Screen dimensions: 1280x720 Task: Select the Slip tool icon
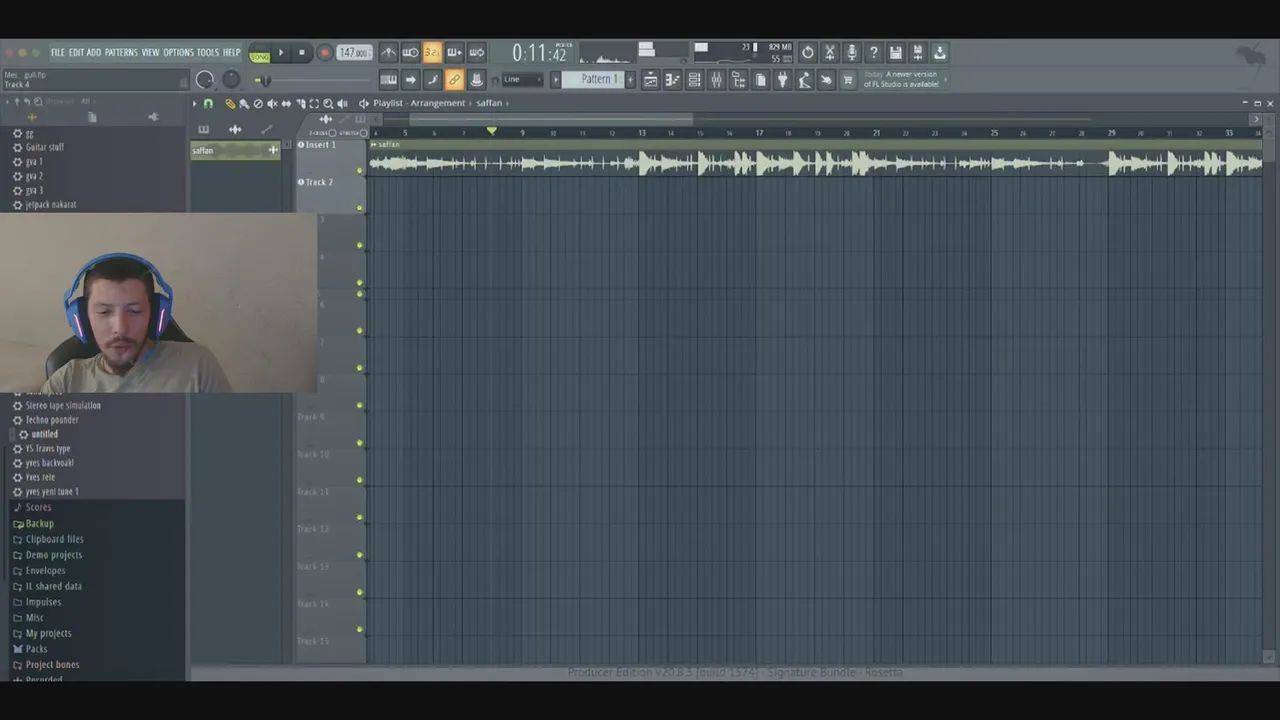tap(286, 103)
